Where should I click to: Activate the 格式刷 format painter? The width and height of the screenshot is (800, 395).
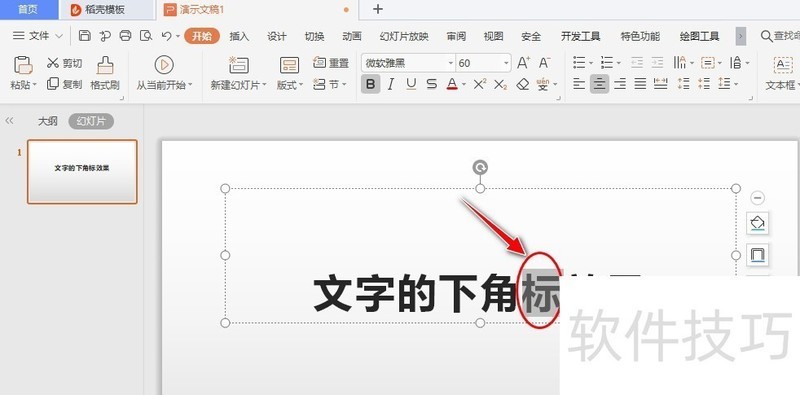[105, 73]
